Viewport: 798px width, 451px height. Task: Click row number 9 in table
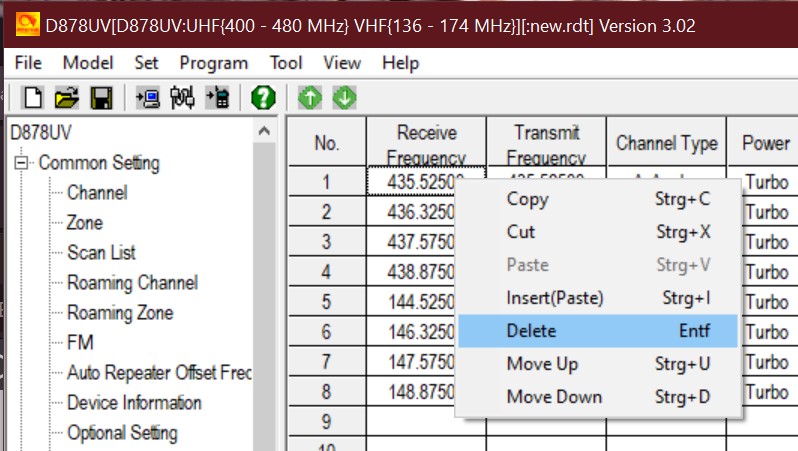327,422
